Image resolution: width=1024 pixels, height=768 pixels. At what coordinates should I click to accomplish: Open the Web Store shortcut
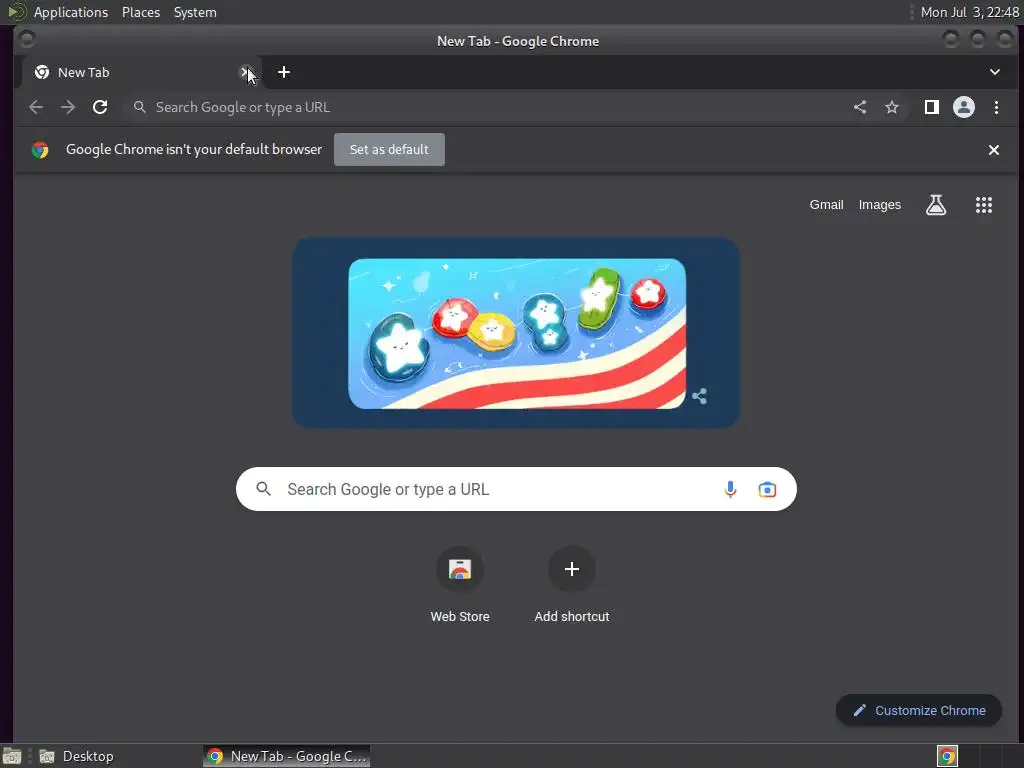pos(460,584)
